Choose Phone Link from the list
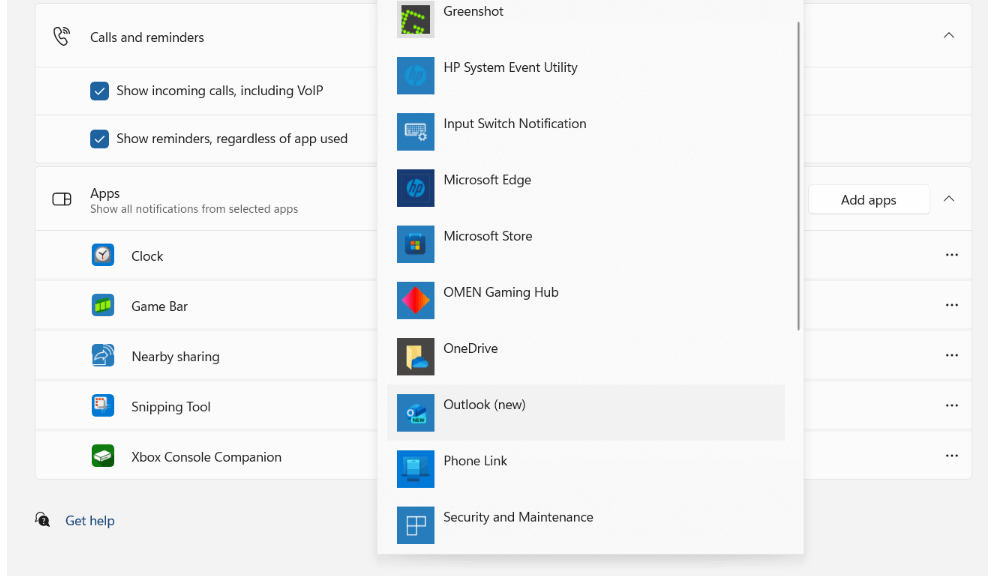The image size is (988, 576). (586, 469)
